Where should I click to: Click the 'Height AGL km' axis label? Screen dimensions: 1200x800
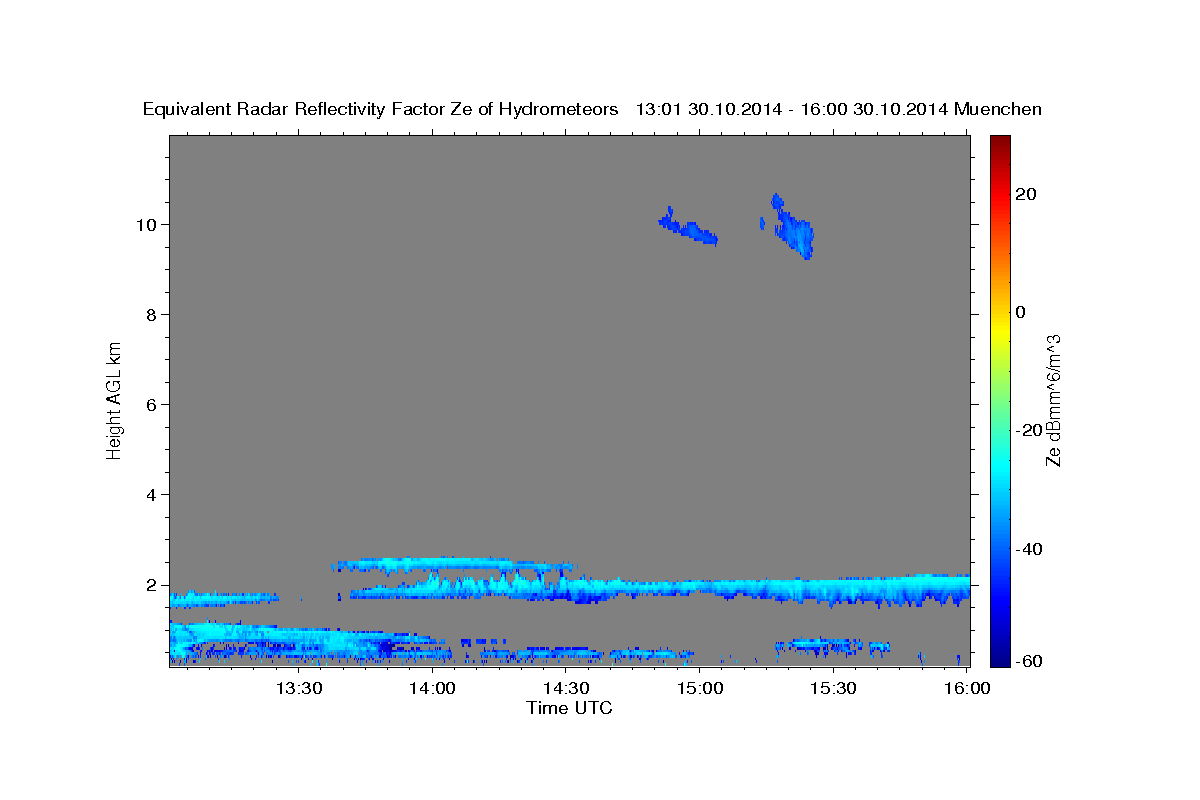click(114, 399)
